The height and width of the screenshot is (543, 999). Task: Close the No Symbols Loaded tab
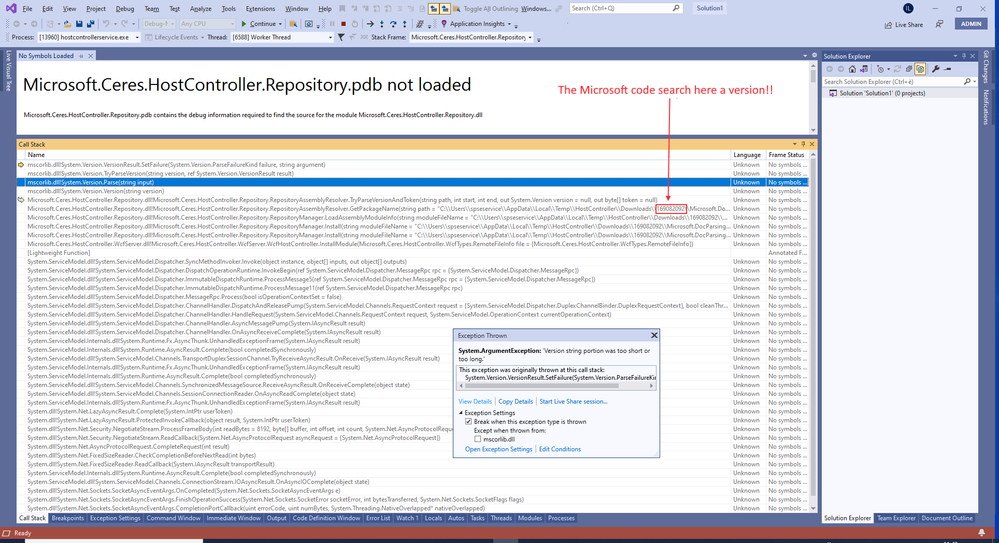(90, 55)
